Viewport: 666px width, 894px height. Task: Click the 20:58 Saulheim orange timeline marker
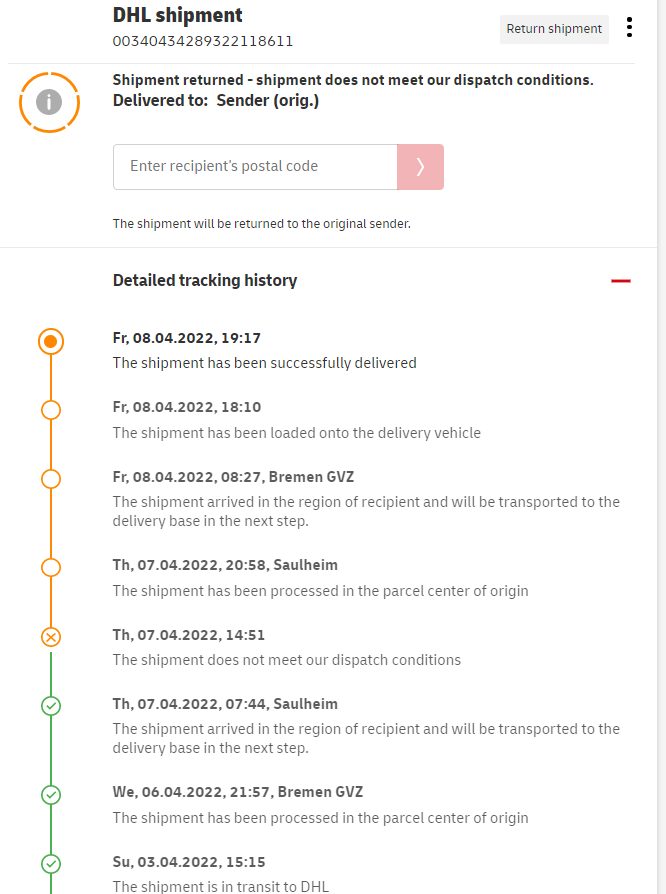[52, 567]
